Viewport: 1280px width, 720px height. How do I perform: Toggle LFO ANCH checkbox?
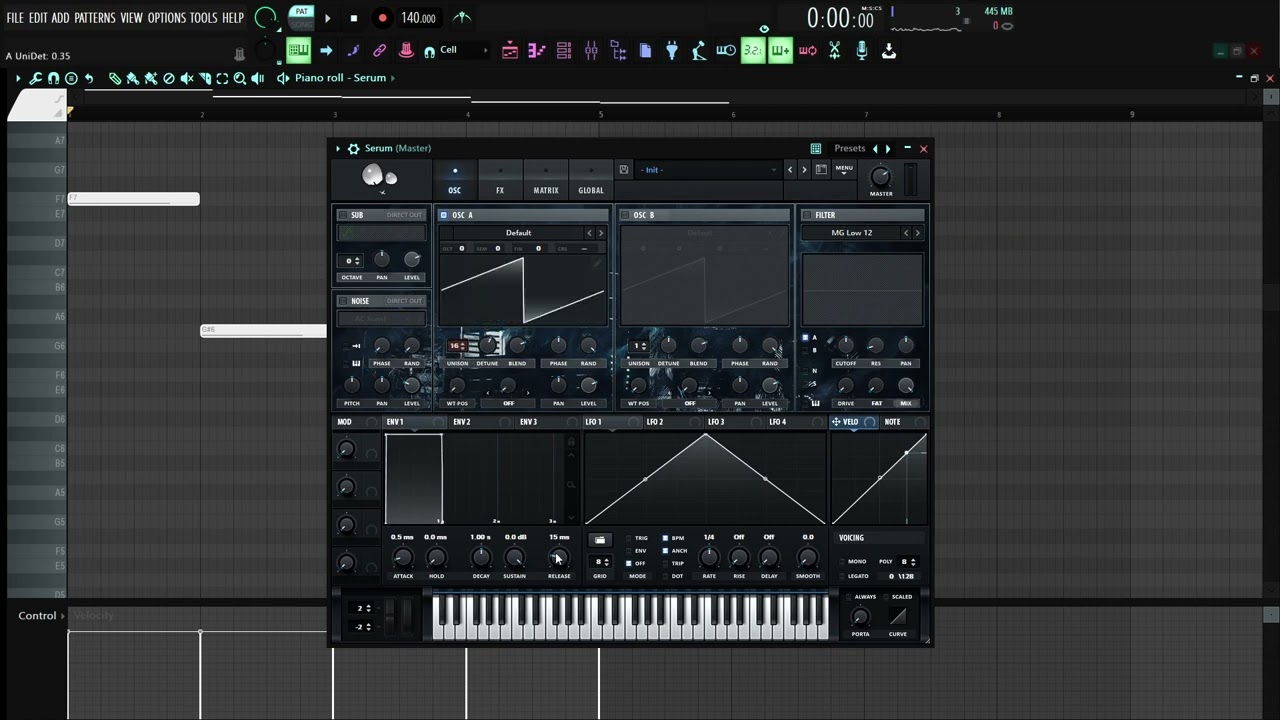tap(665, 551)
